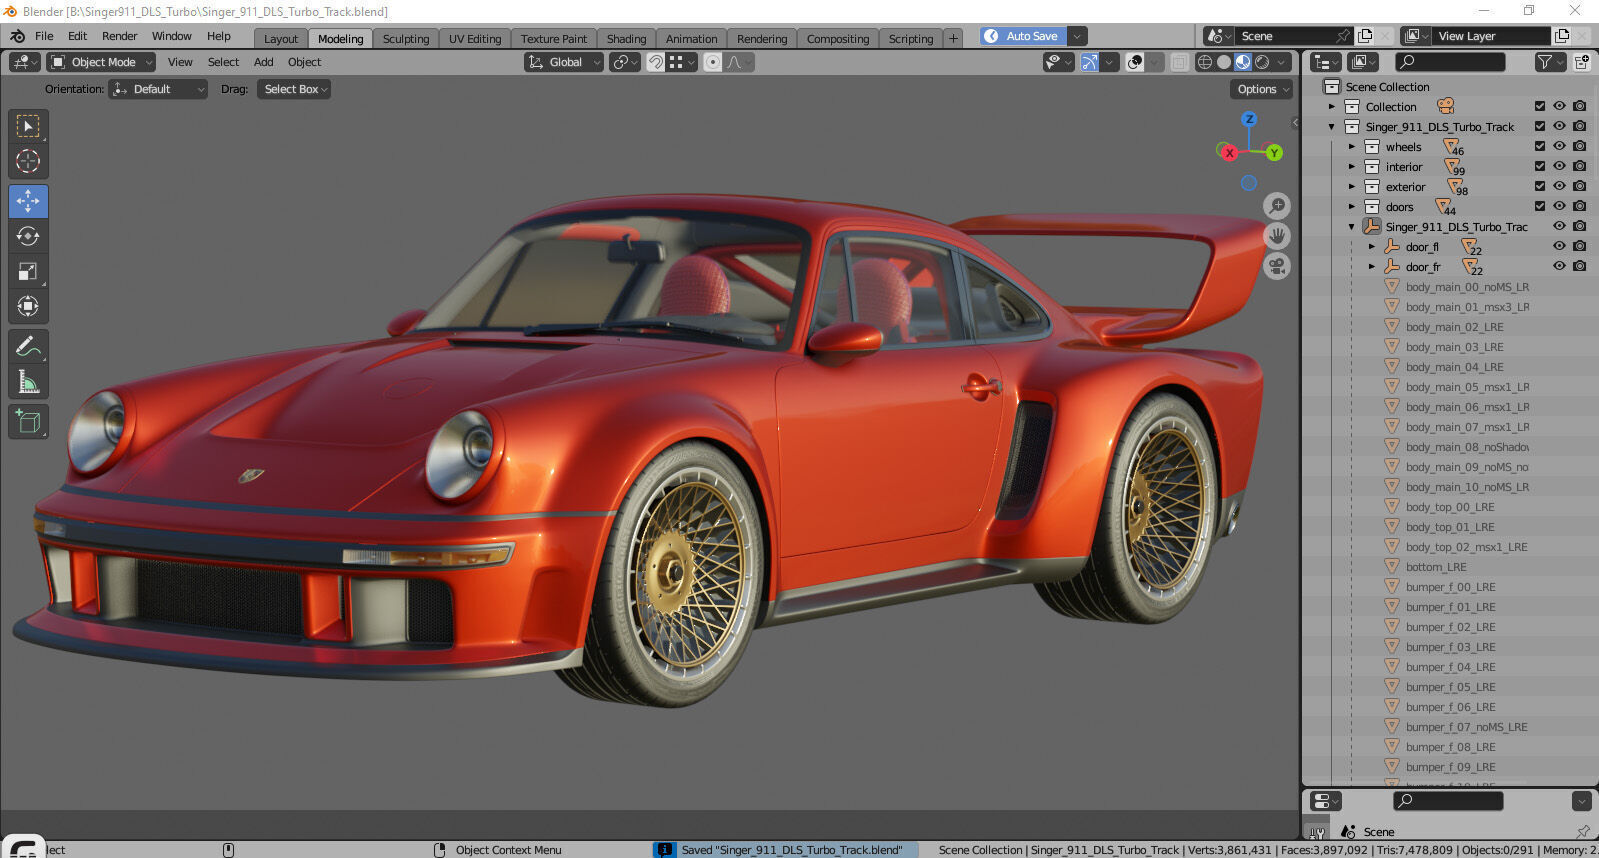Toggle show overlays icon
The width and height of the screenshot is (1599, 858).
[x=1135, y=62]
